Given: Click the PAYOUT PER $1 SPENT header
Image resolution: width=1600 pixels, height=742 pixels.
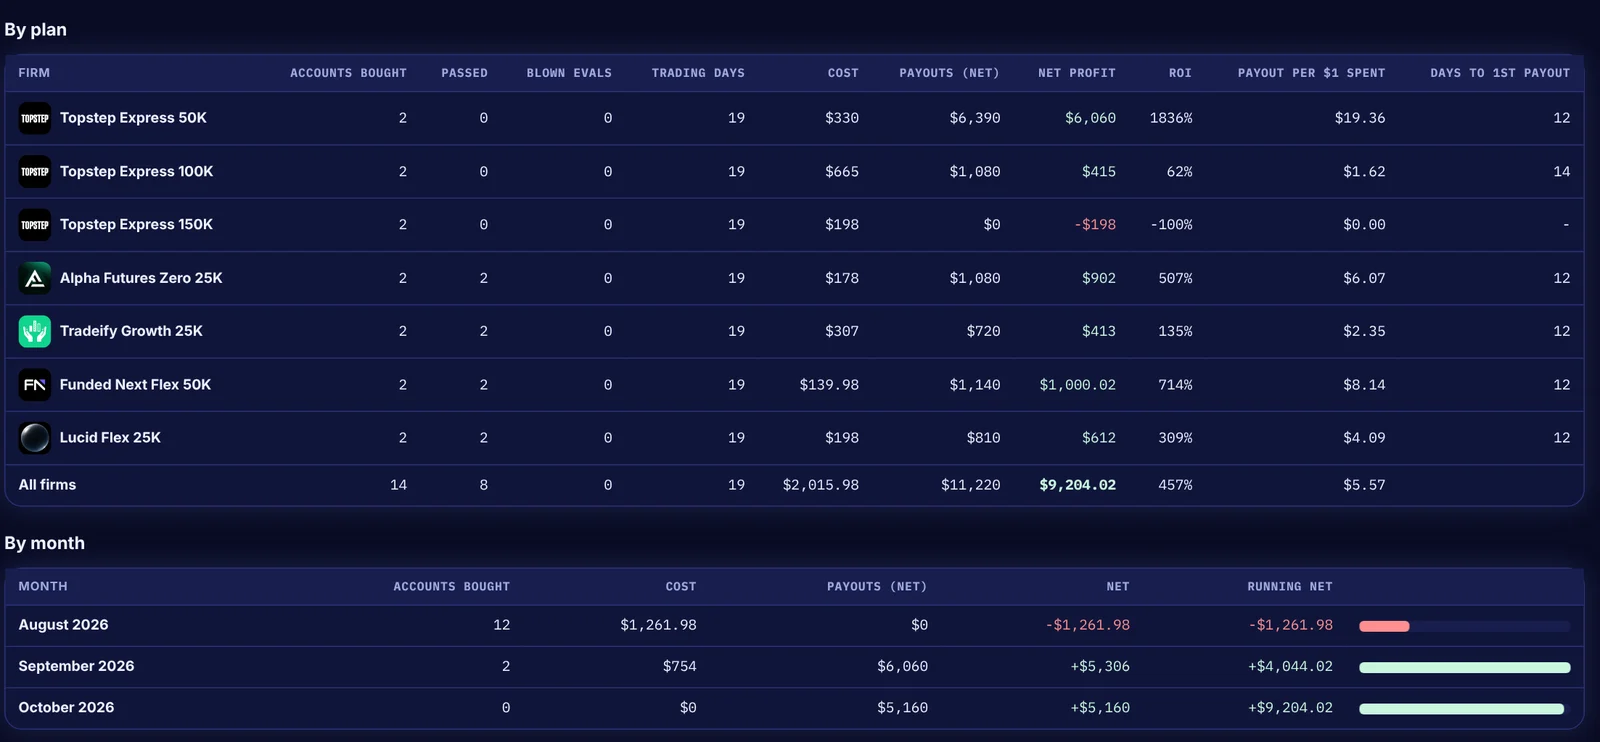Looking at the screenshot, I should 1311,73.
